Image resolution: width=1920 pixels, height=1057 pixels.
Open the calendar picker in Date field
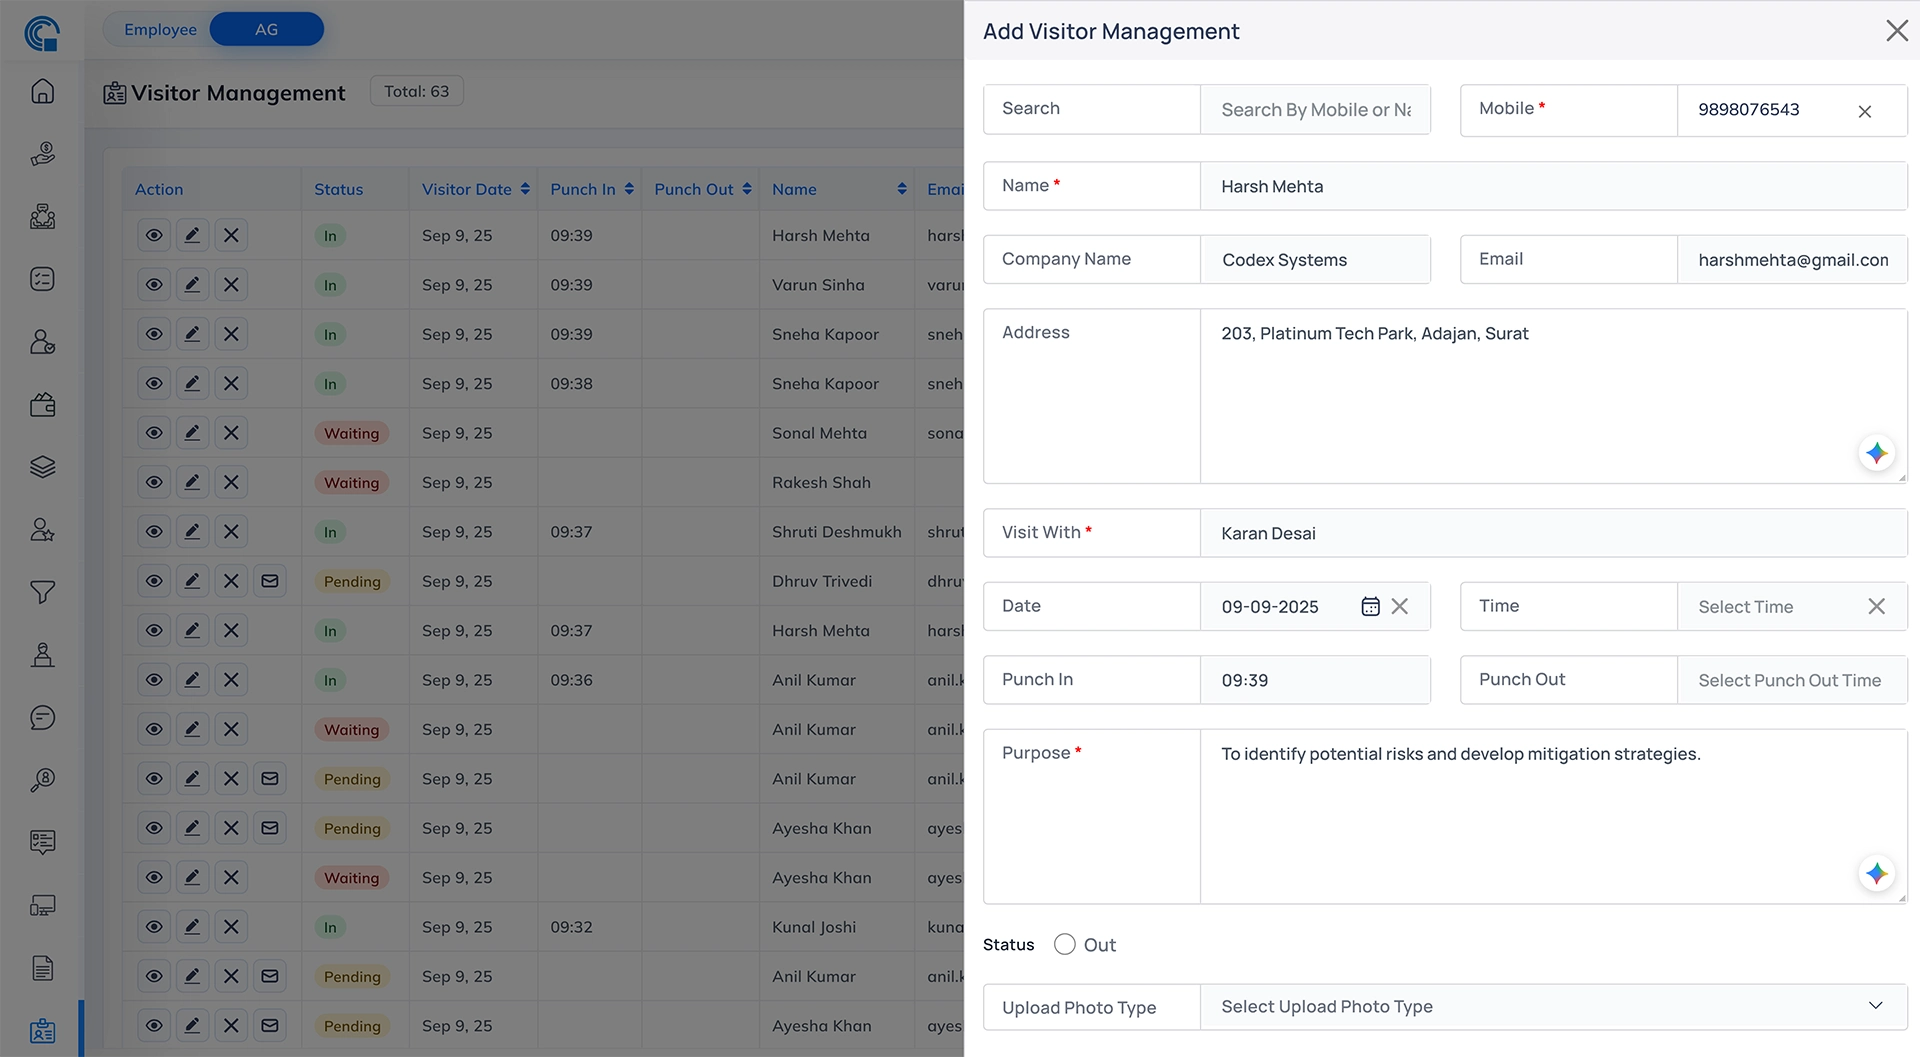click(1370, 607)
